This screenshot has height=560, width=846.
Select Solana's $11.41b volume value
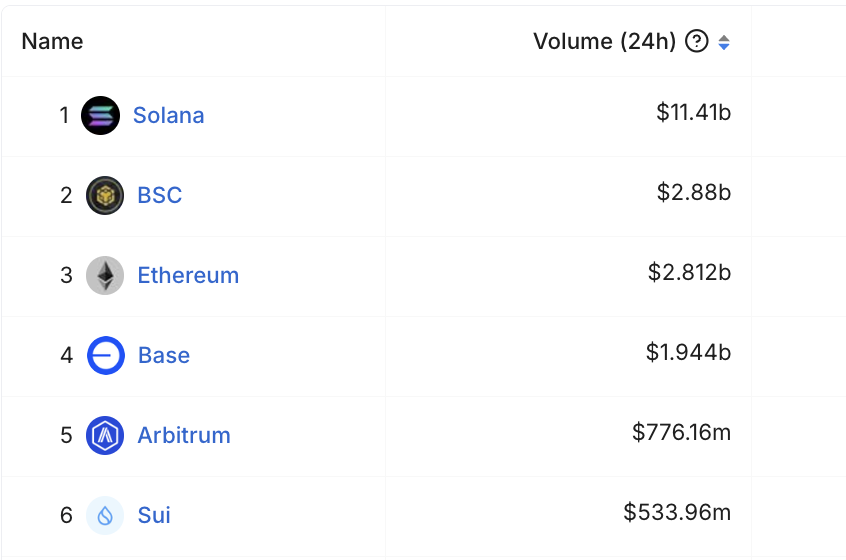tap(693, 113)
